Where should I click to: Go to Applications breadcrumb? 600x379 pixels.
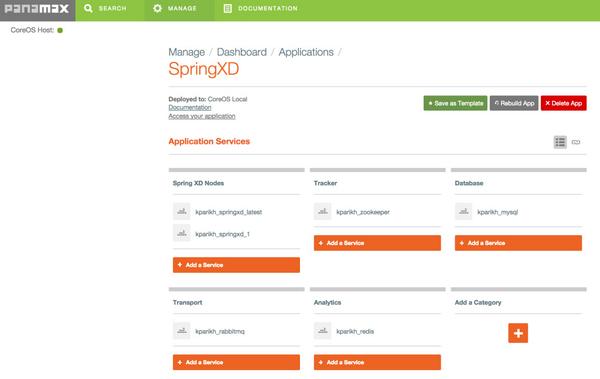point(306,52)
